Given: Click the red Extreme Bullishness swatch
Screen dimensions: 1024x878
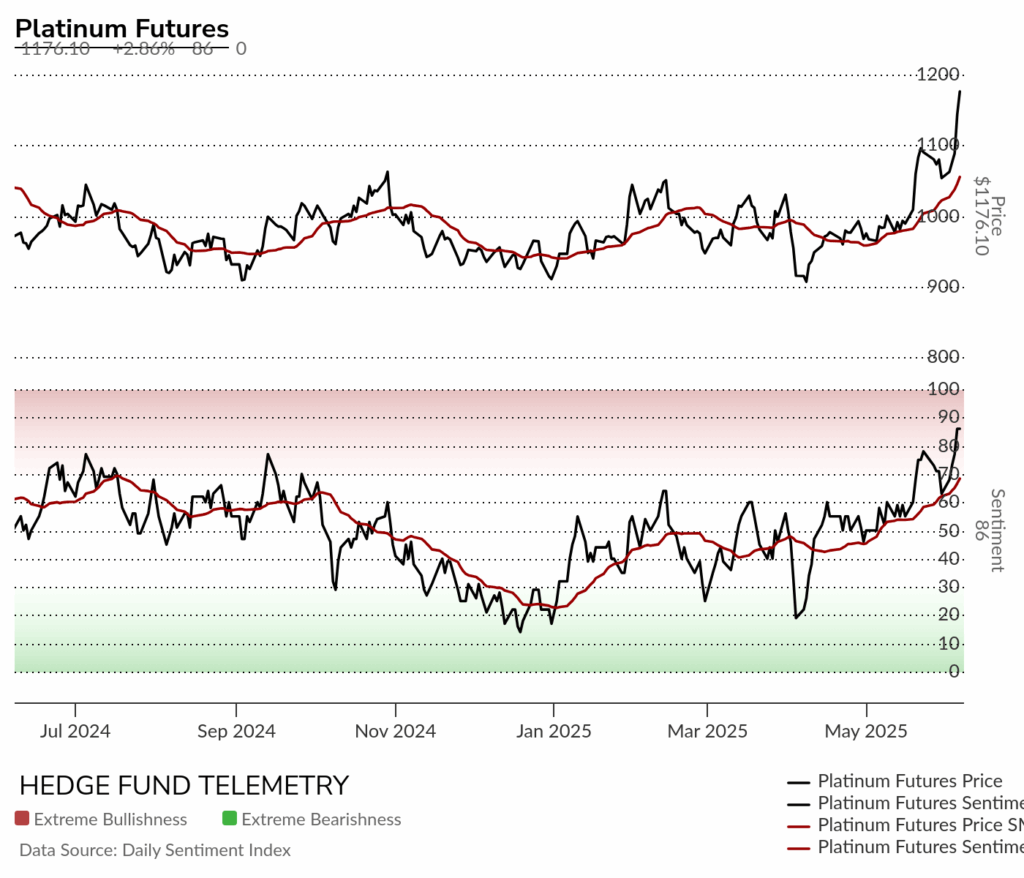Looking at the screenshot, I should pos(22,819).
